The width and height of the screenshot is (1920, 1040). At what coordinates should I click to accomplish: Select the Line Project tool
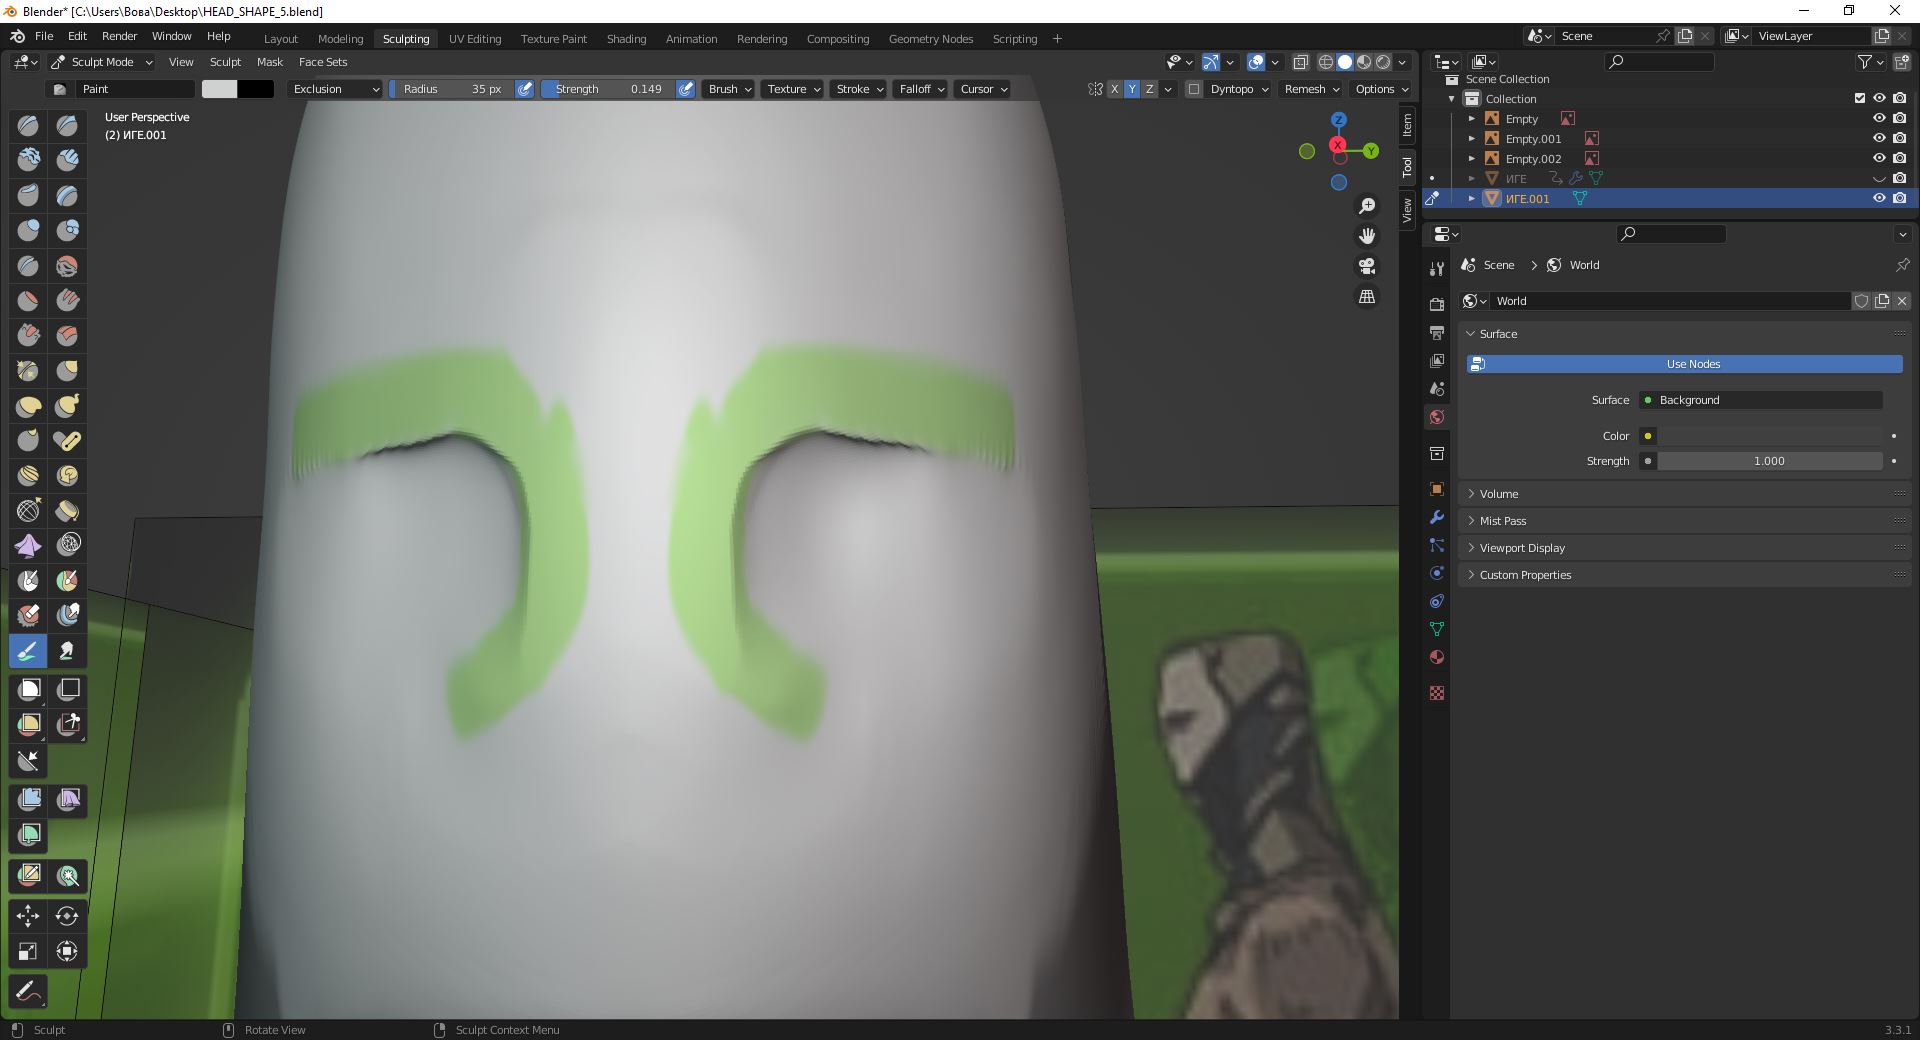coord(28,761)
